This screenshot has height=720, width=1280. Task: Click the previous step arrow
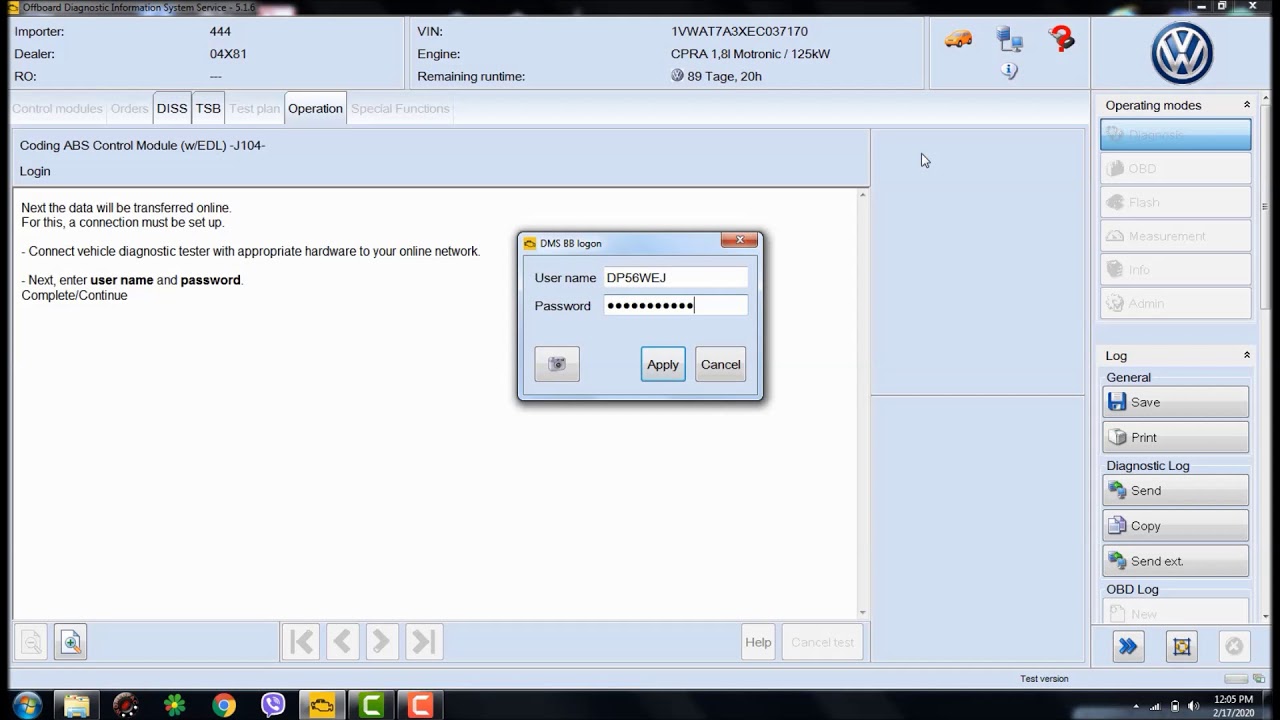(342, 642)
